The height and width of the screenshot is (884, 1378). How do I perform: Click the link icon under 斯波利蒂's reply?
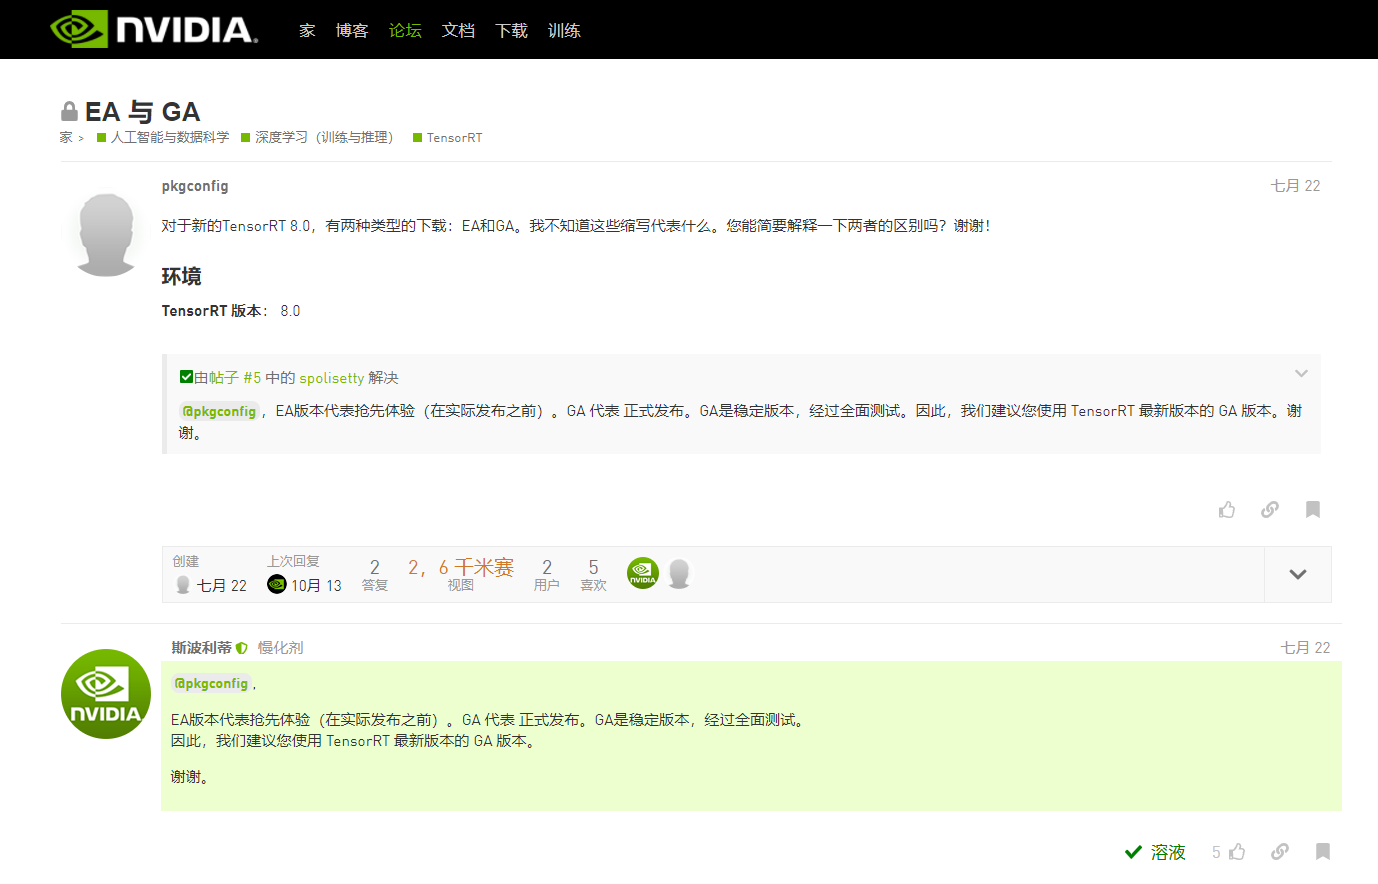point(1280,851)
